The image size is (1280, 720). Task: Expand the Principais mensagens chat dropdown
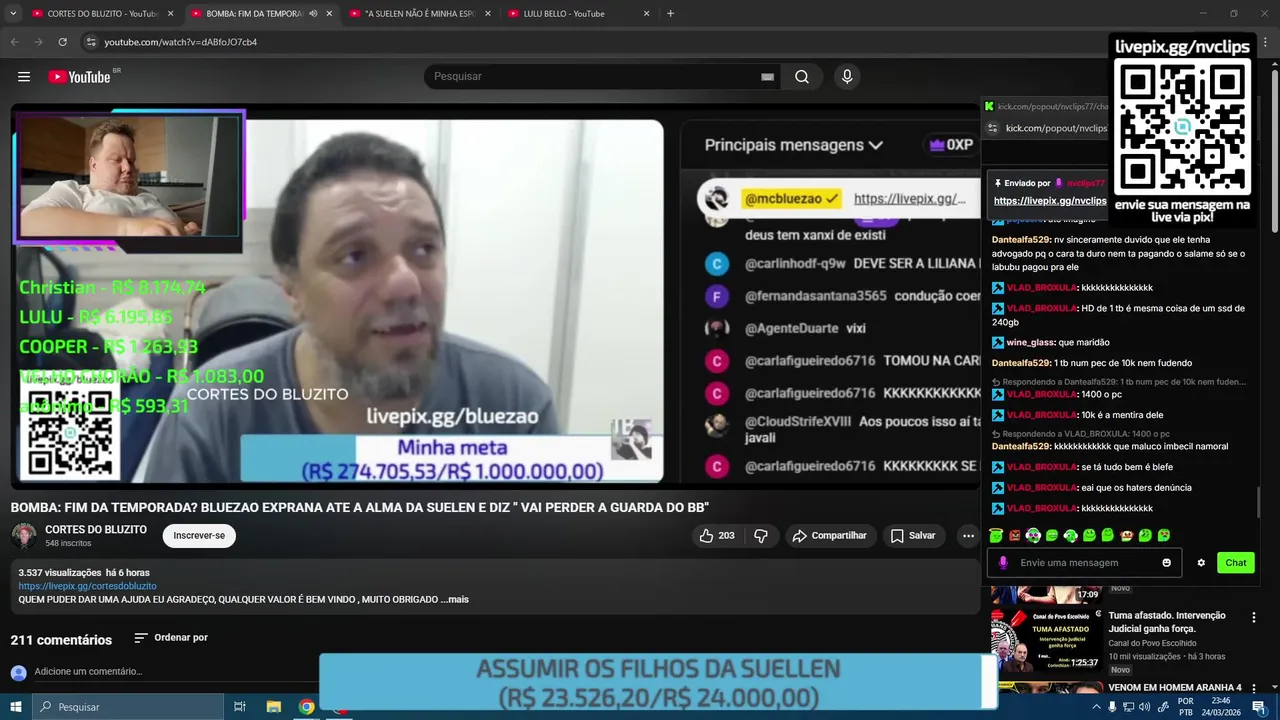point(793,145)
